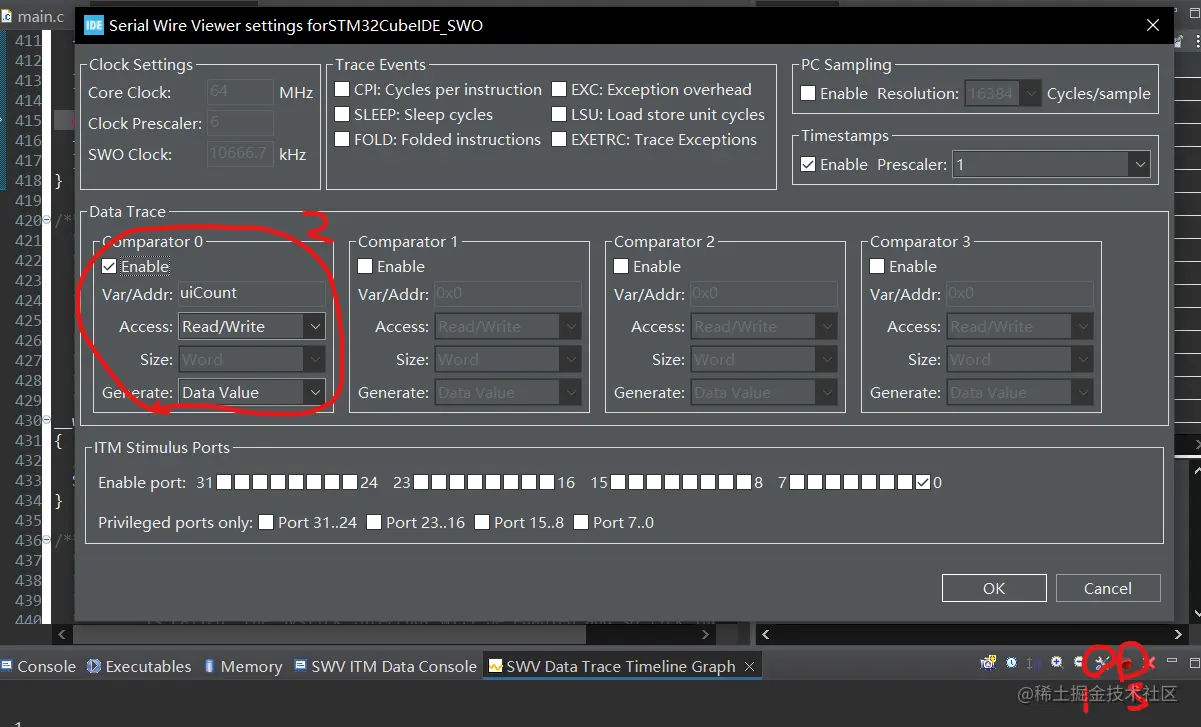Check ITM stimulus port 24
Screen dimensions: 1201x727
[x=350, y=483]
